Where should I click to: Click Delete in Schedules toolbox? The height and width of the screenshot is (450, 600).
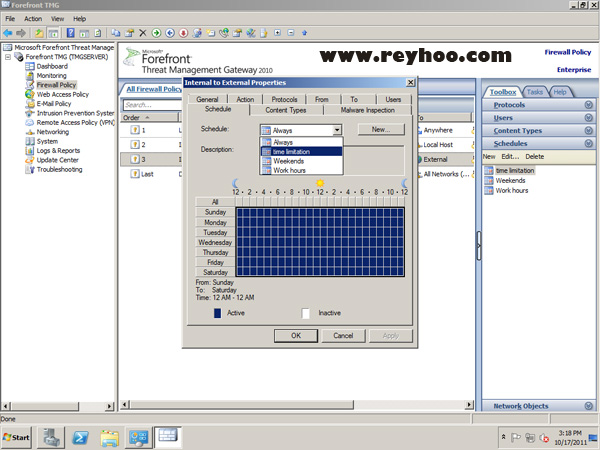[x=535, y=157]
